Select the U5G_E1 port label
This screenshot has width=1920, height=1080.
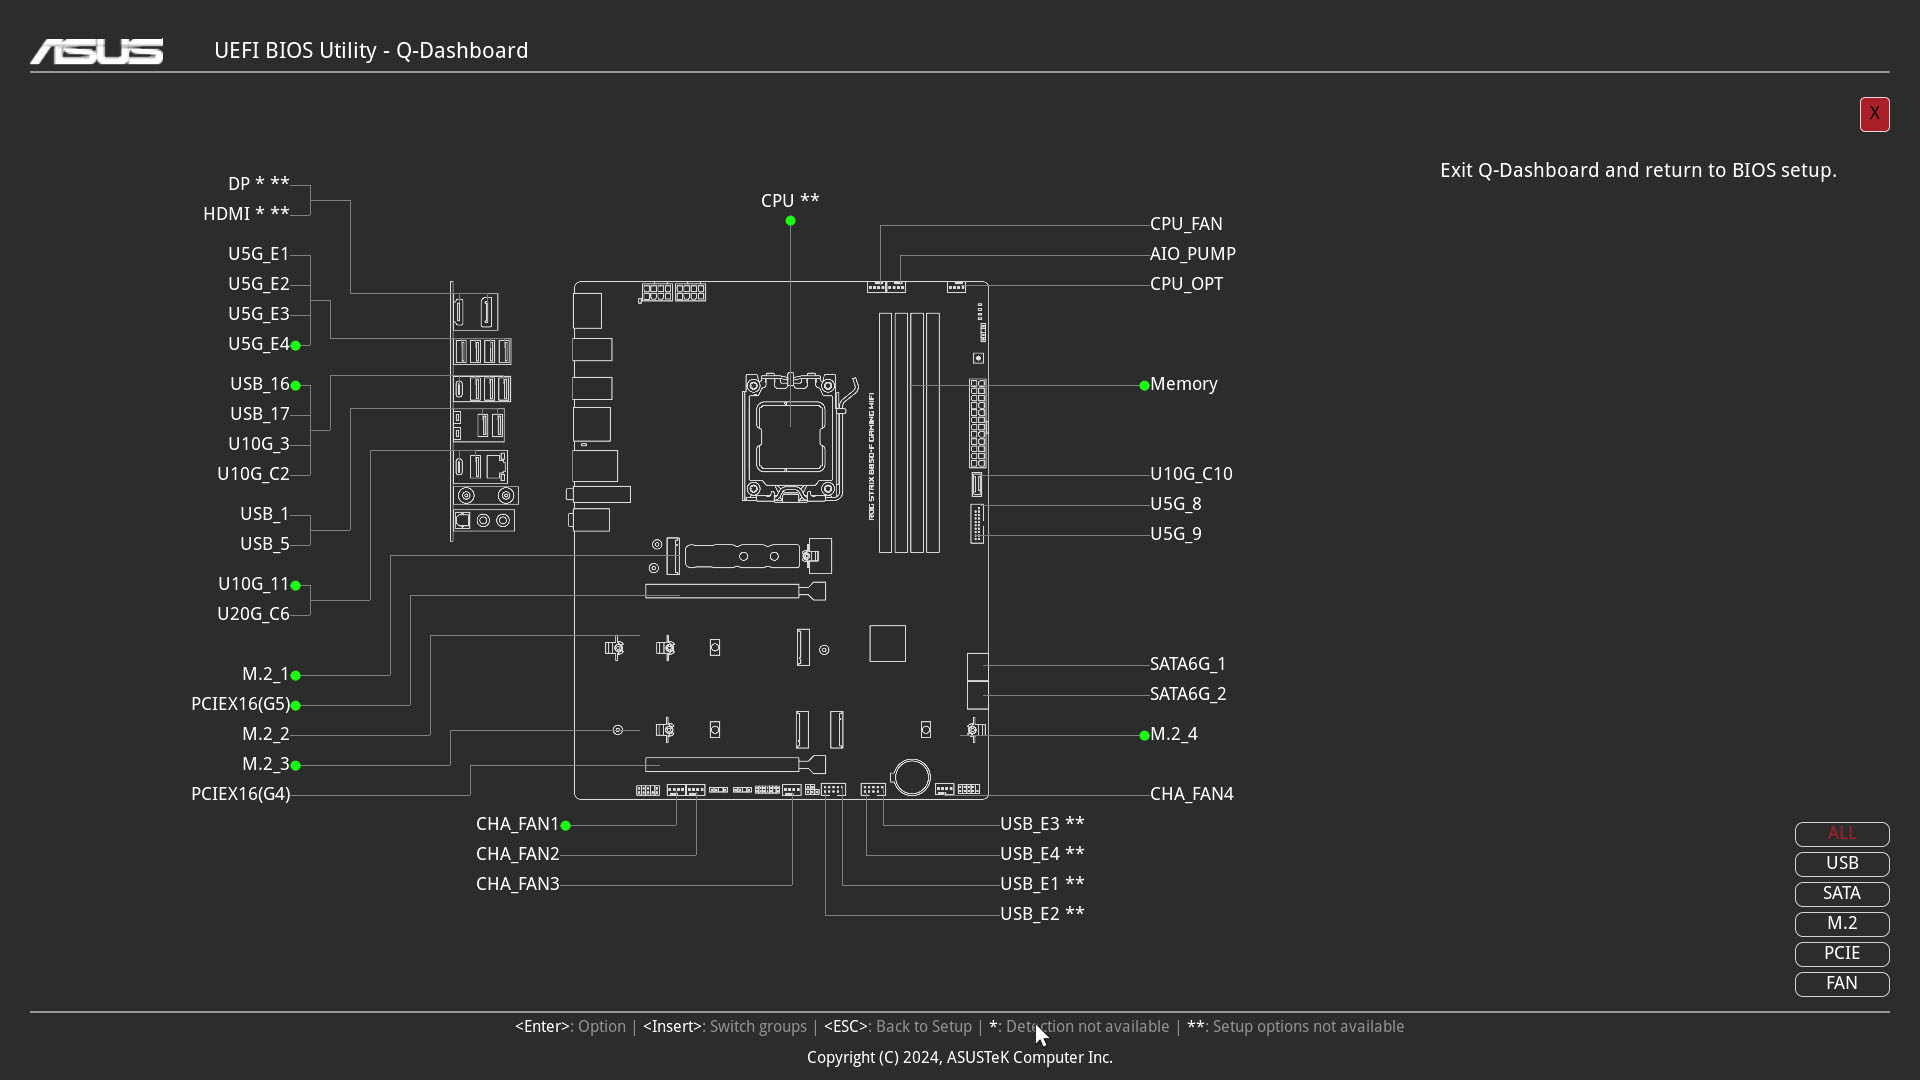259,254
